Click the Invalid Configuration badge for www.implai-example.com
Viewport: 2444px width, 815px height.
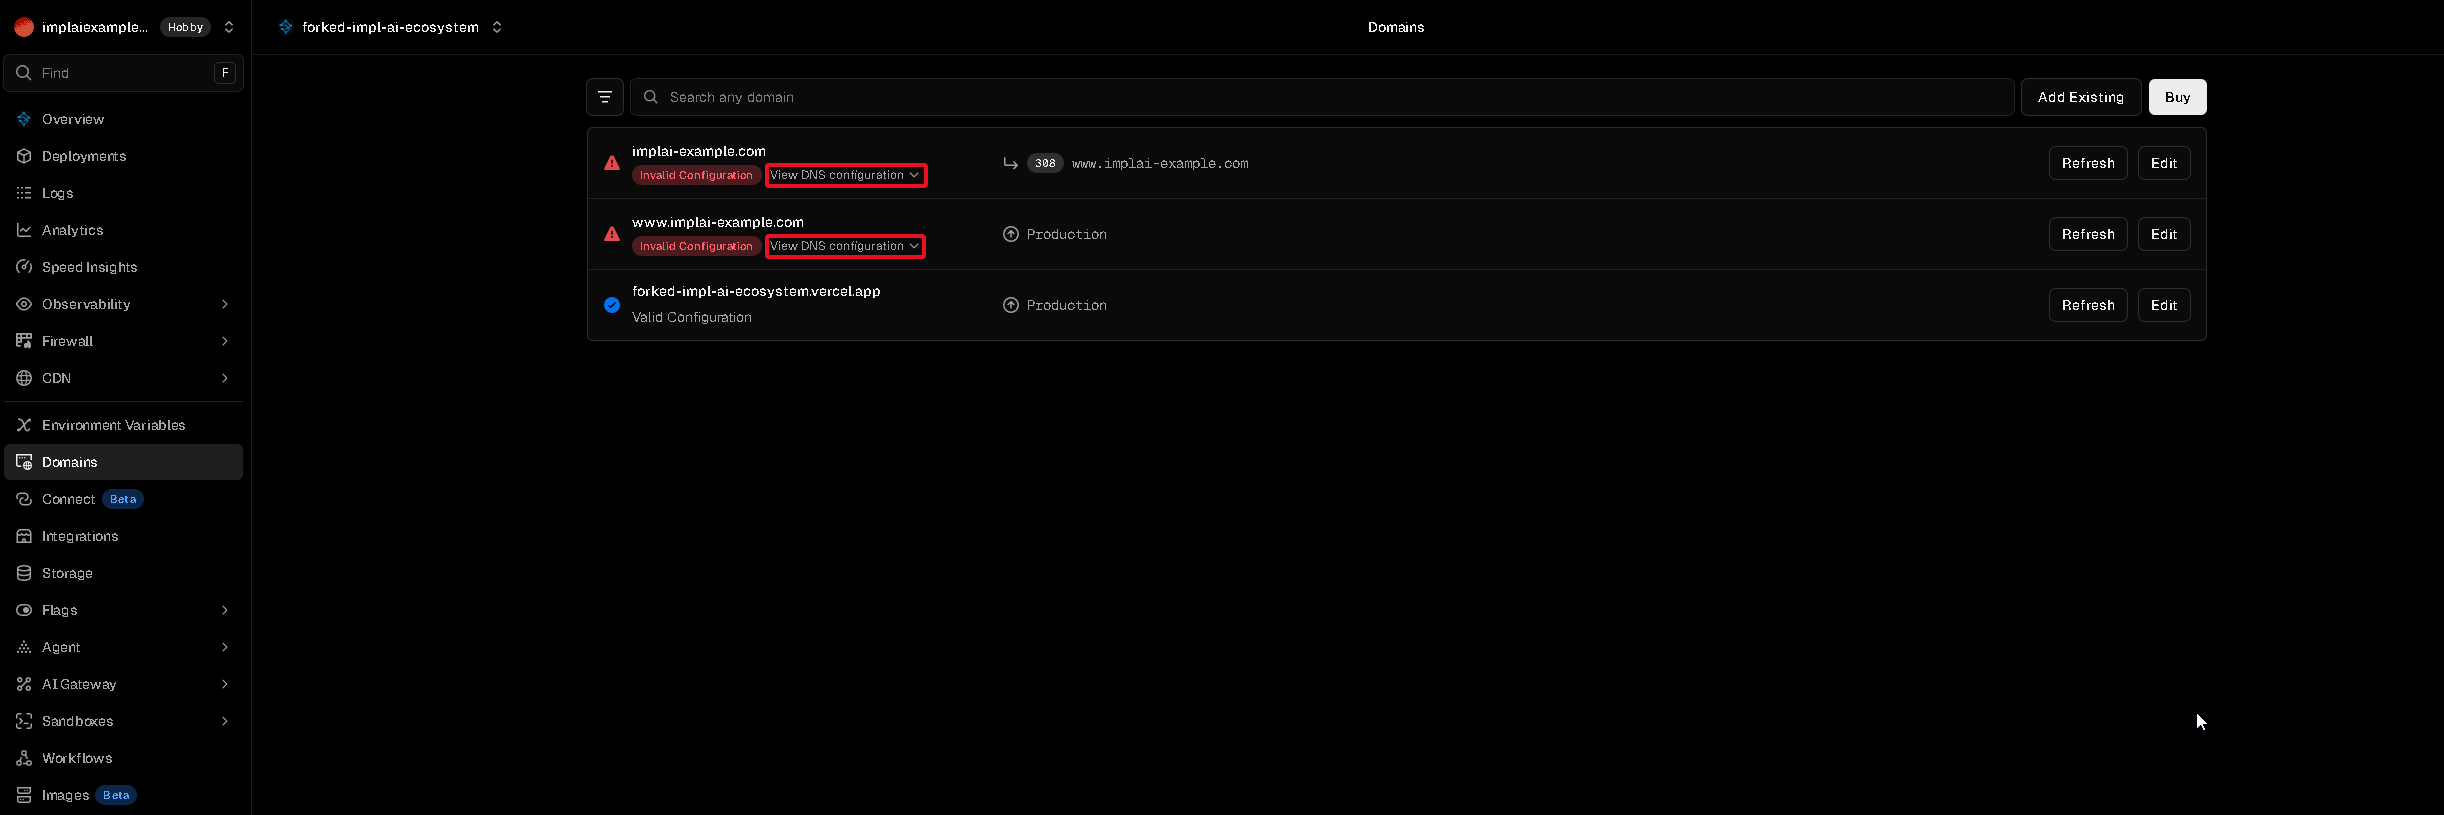coord(696,246)
